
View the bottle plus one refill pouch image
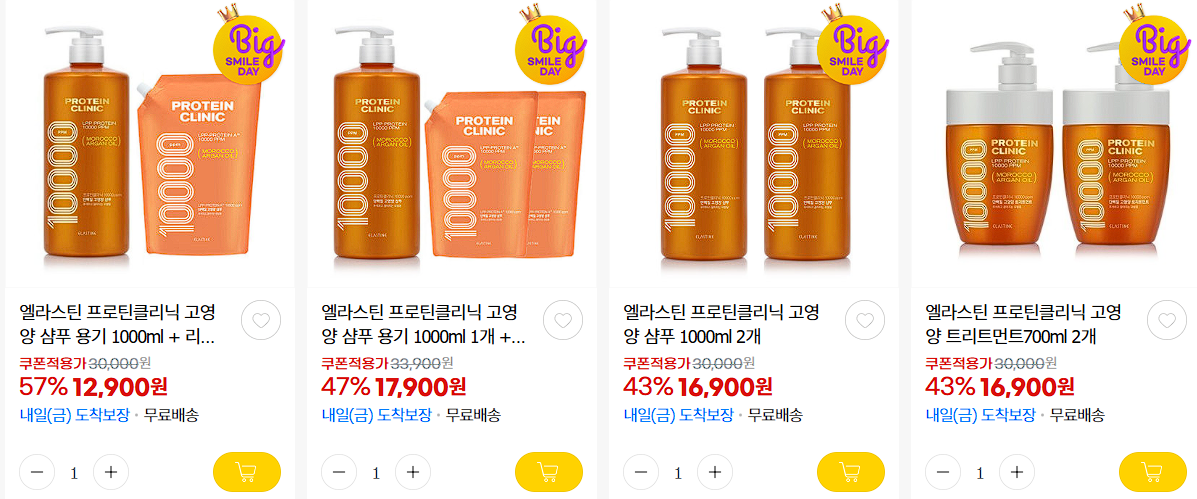click(150, 143)
